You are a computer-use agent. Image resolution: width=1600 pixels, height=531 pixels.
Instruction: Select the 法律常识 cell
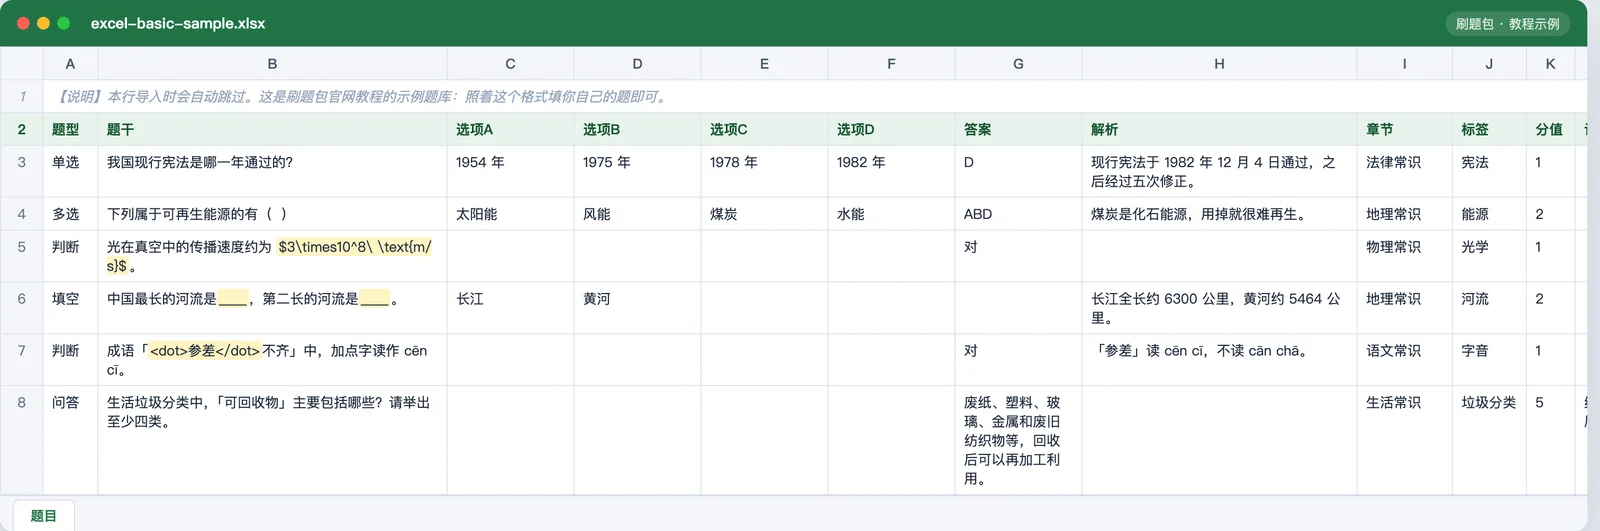1404,172
